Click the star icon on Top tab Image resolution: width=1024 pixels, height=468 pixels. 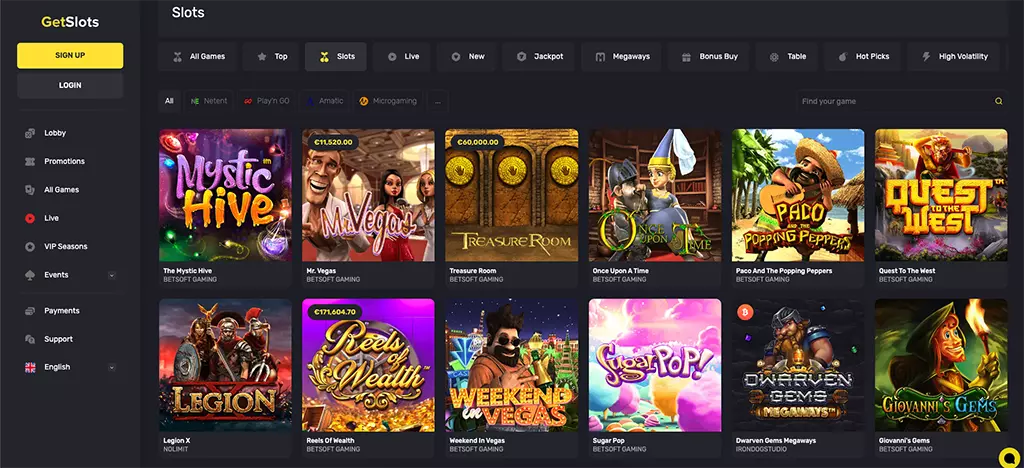(262, 57)
